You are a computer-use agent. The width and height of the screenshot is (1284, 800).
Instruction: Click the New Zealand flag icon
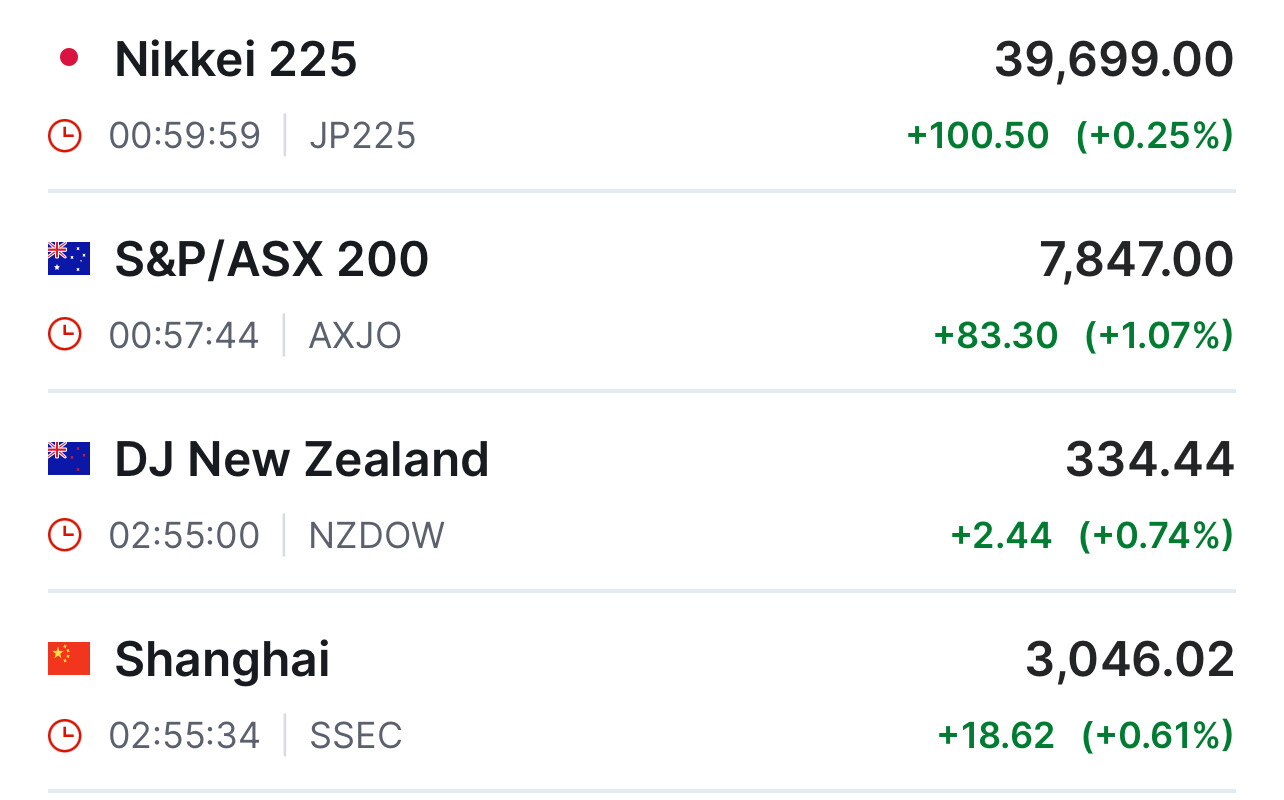pos(69,458)
